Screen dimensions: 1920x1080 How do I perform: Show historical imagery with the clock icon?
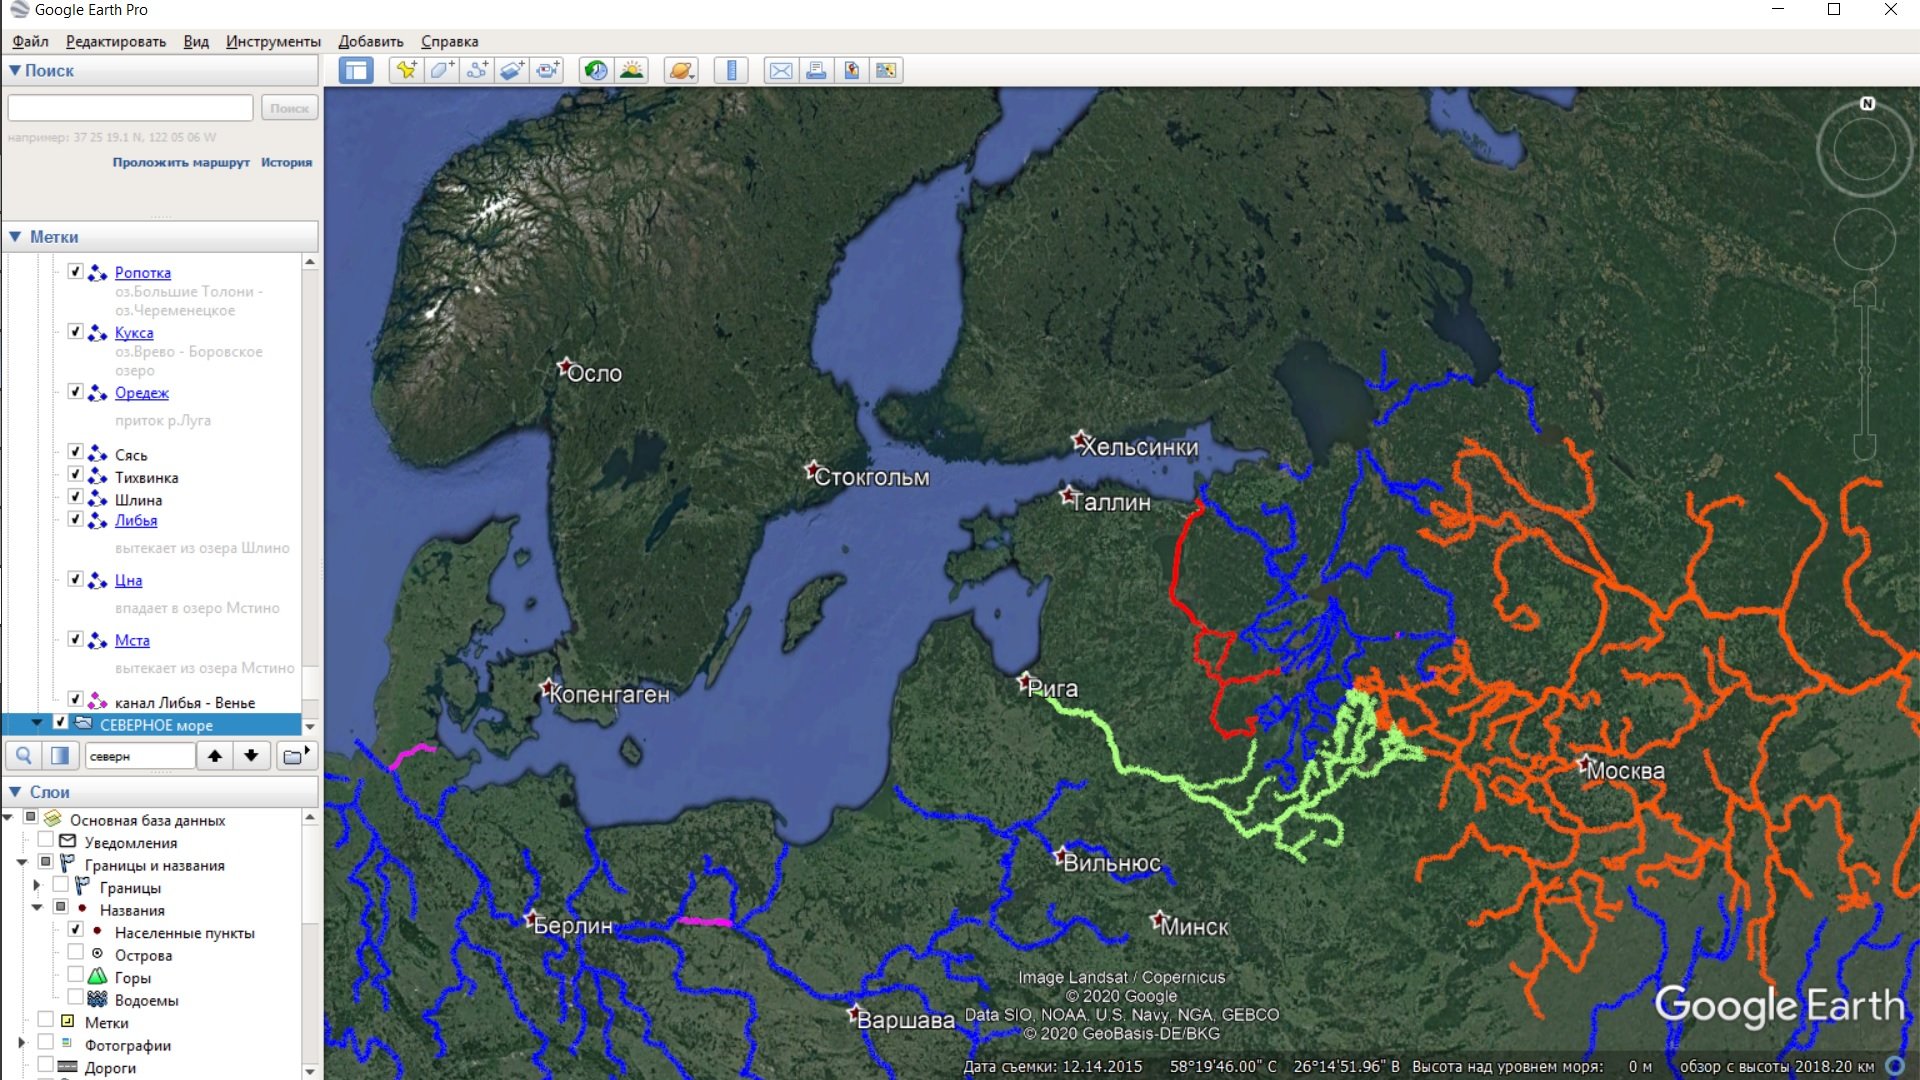click(x=596, y=70)
